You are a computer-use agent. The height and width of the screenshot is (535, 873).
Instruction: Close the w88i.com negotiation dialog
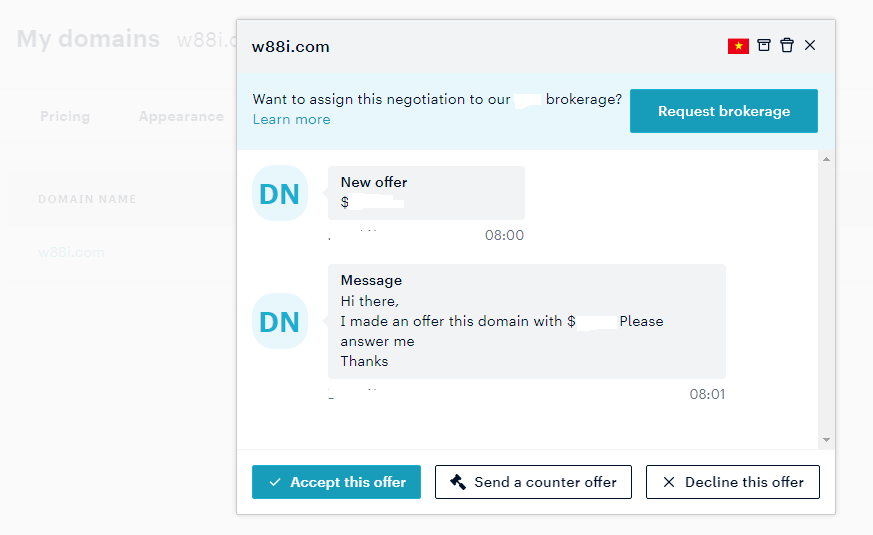point(810,45)
